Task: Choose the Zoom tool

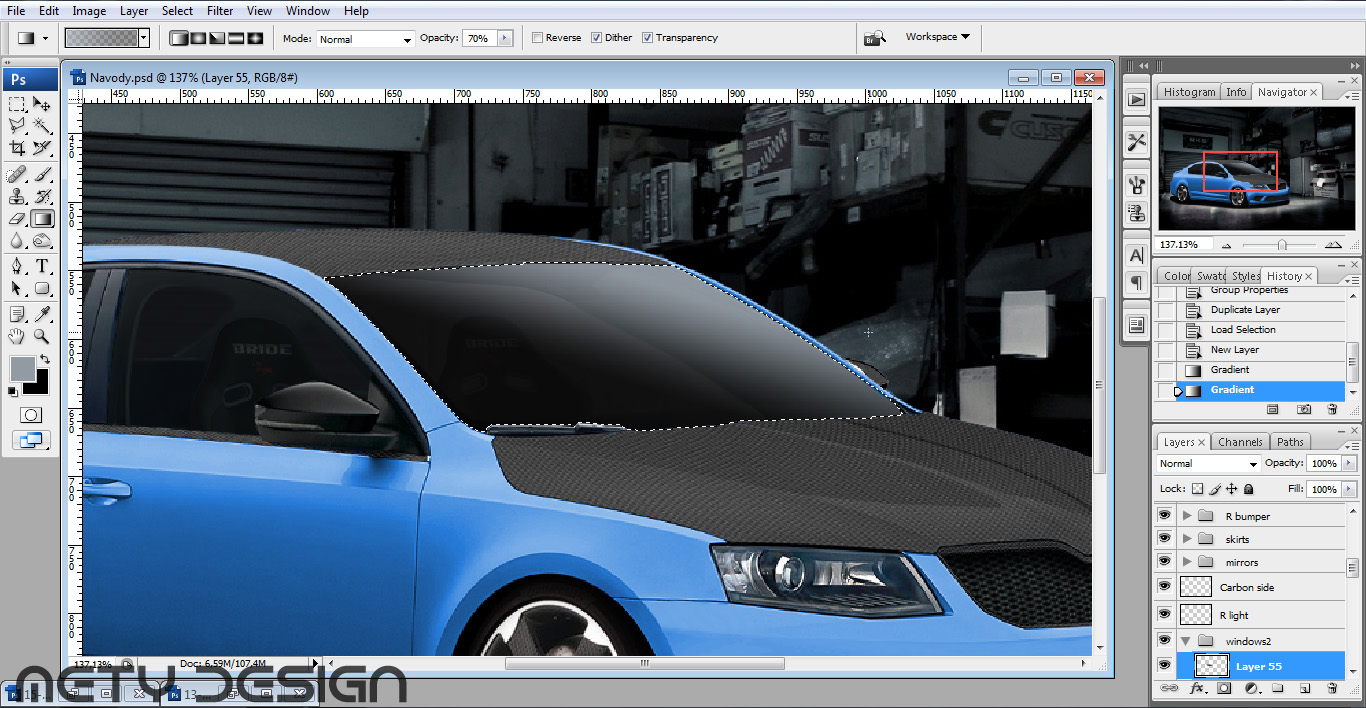Action: click(x=42, y=337)
